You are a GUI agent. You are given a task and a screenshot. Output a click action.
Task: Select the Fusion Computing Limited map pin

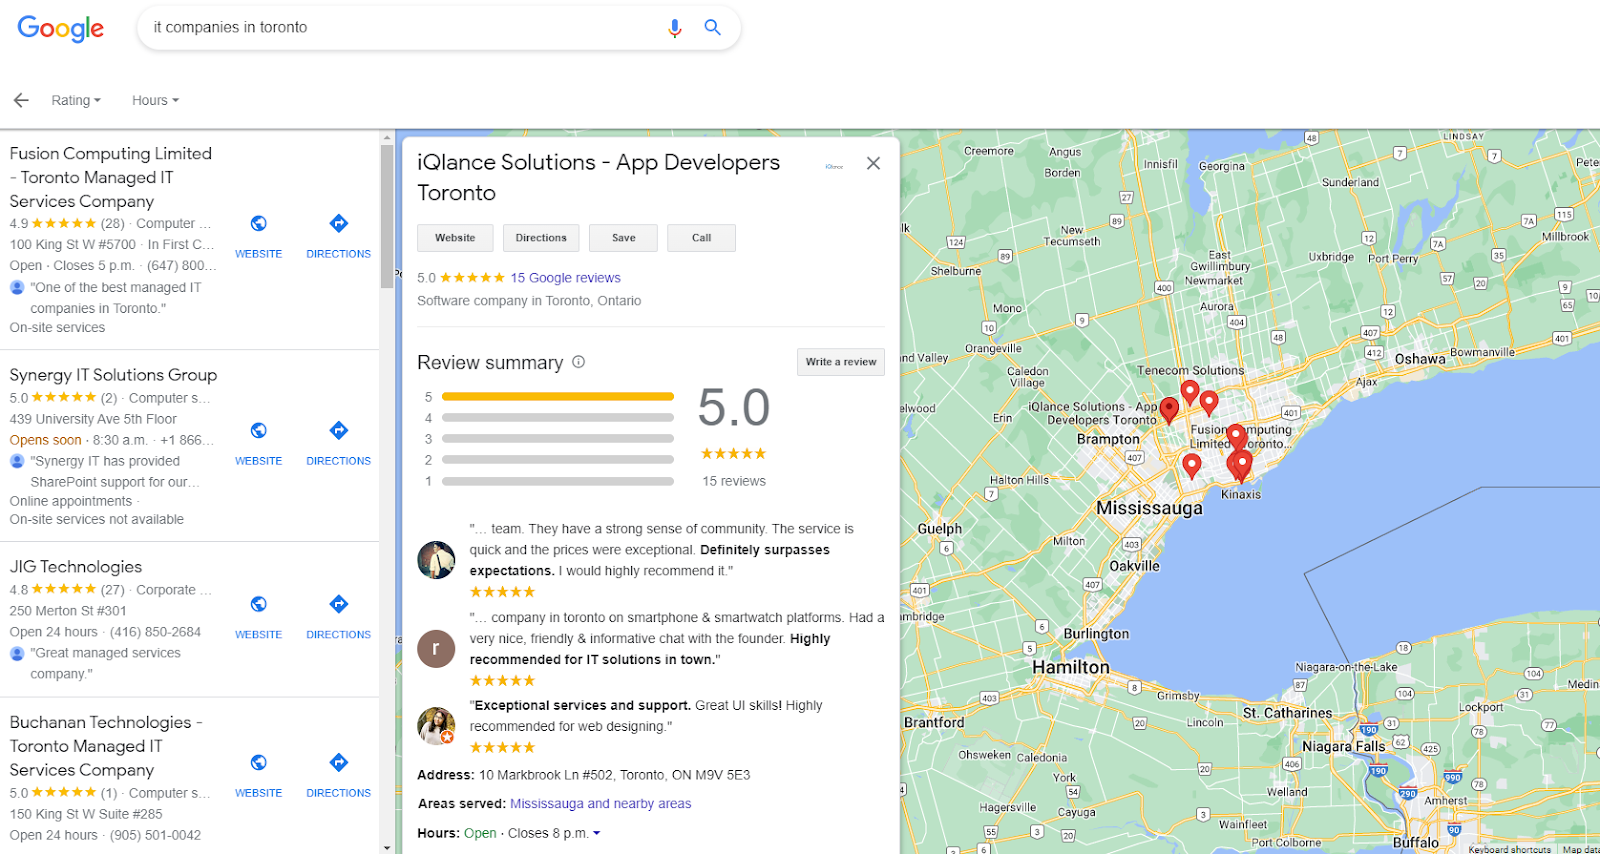tap(1237, 436)
